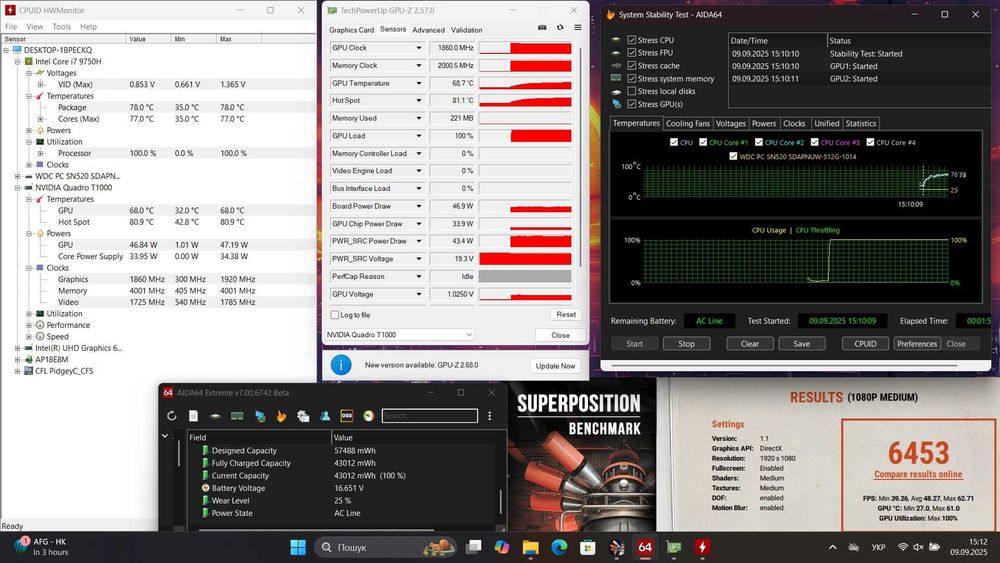Viewport: 1000px width, 563px height.
Task: Open Microsoft Store from taskbar
Action: tap(588, 547)
